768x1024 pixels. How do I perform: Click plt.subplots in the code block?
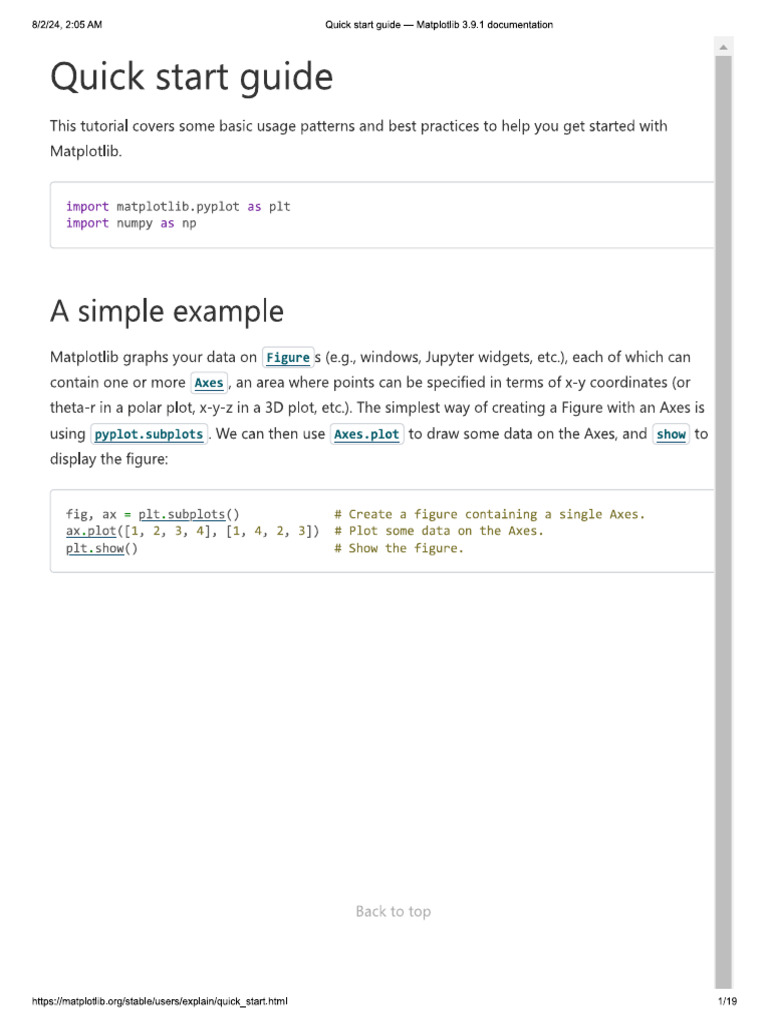click(182, 515)
